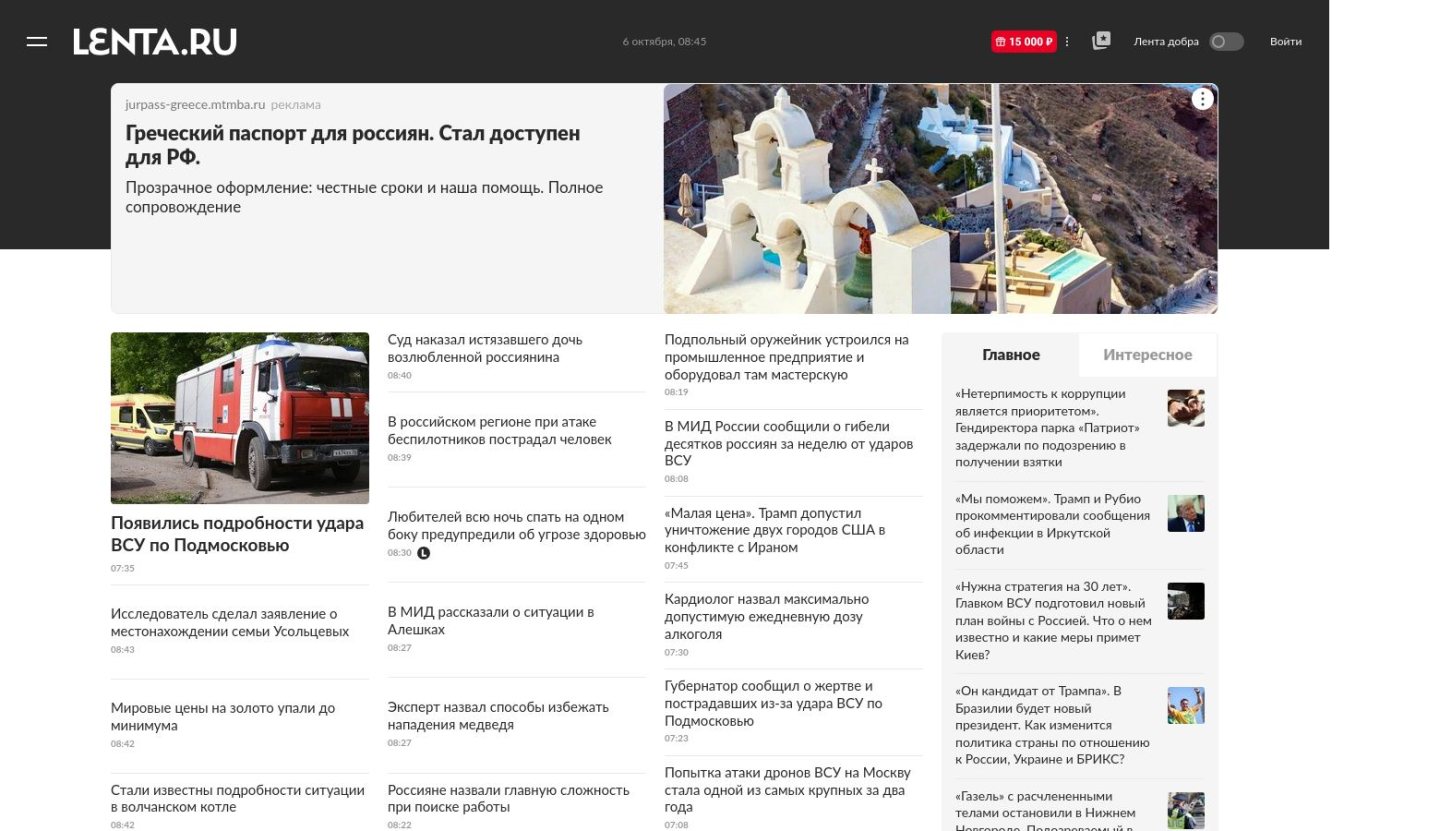Click the ad description about прозрачное оформление

click(x=364, y=197)
